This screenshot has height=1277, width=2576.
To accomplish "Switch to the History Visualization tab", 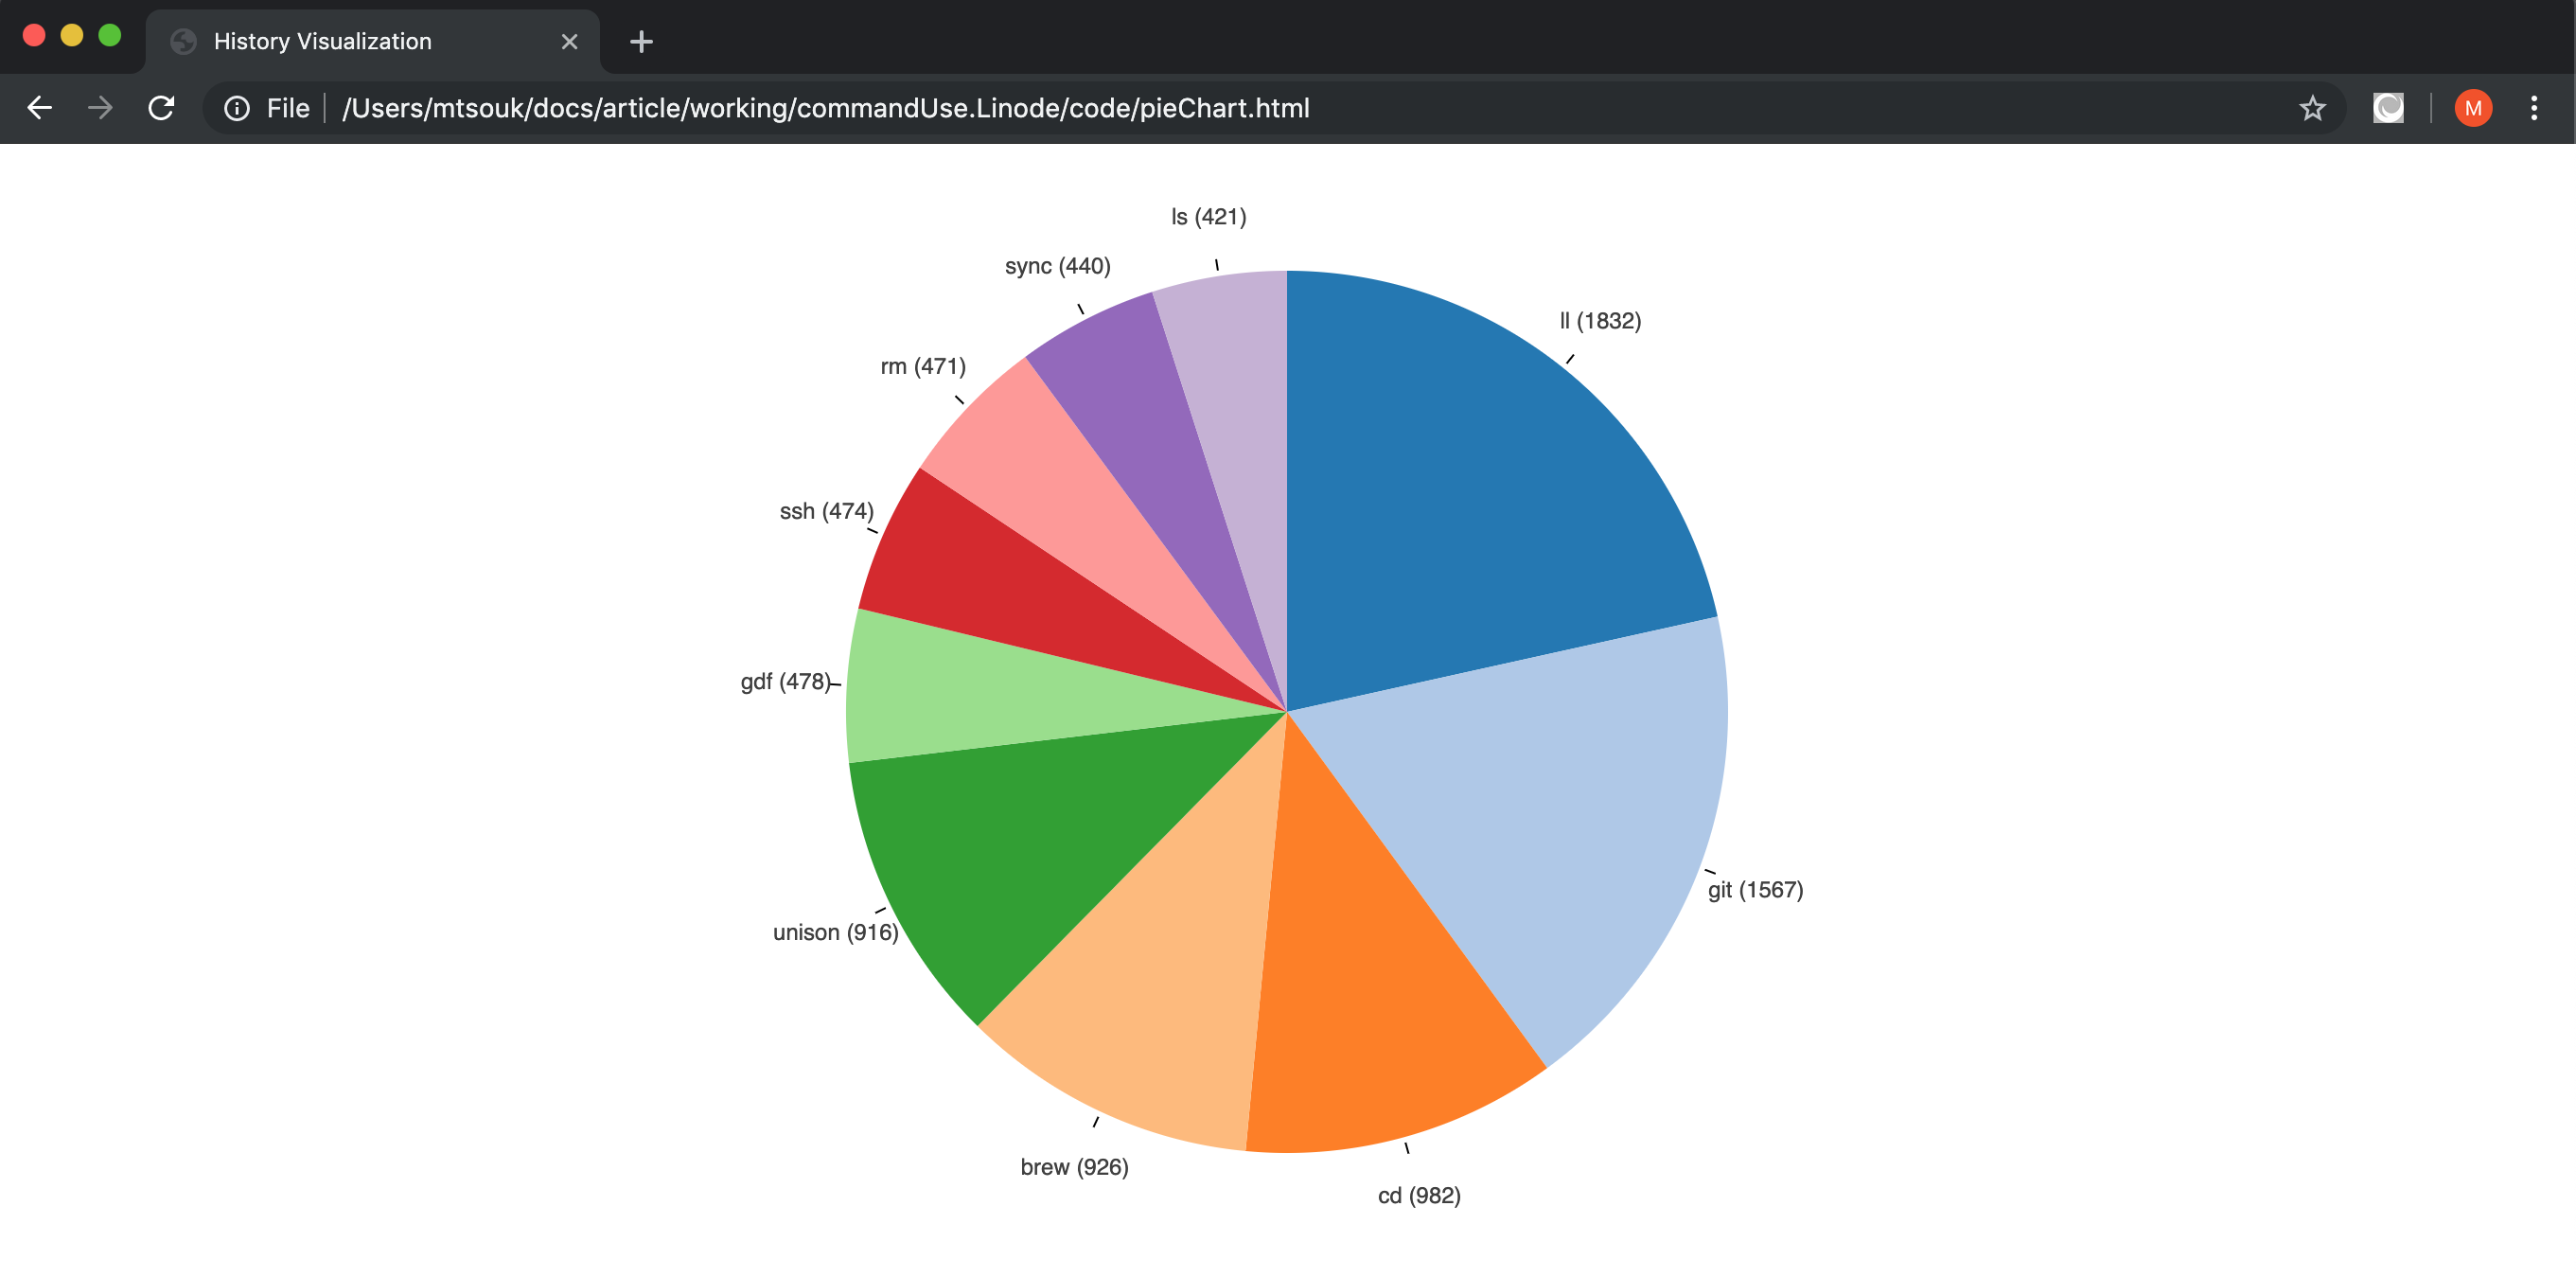I will click(x=320, y=41).
